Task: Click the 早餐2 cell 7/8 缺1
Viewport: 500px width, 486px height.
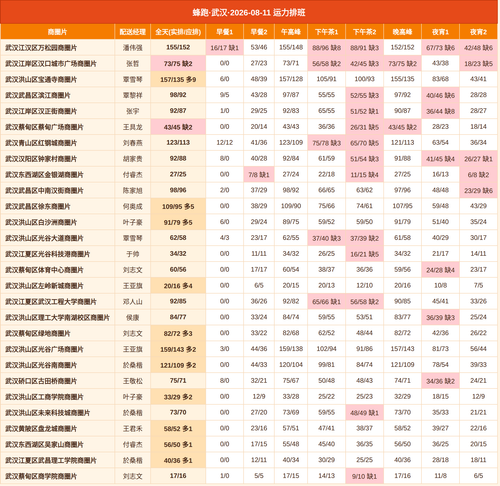Action: [x=259, y=175]
